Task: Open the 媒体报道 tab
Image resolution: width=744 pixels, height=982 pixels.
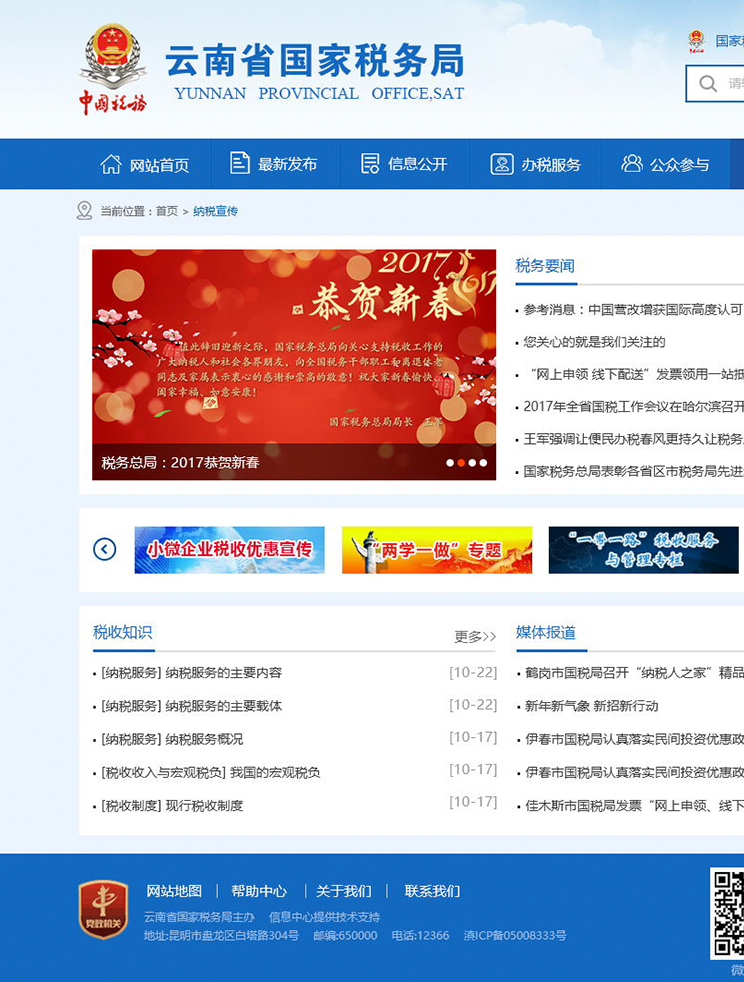Action: [546, 632]
